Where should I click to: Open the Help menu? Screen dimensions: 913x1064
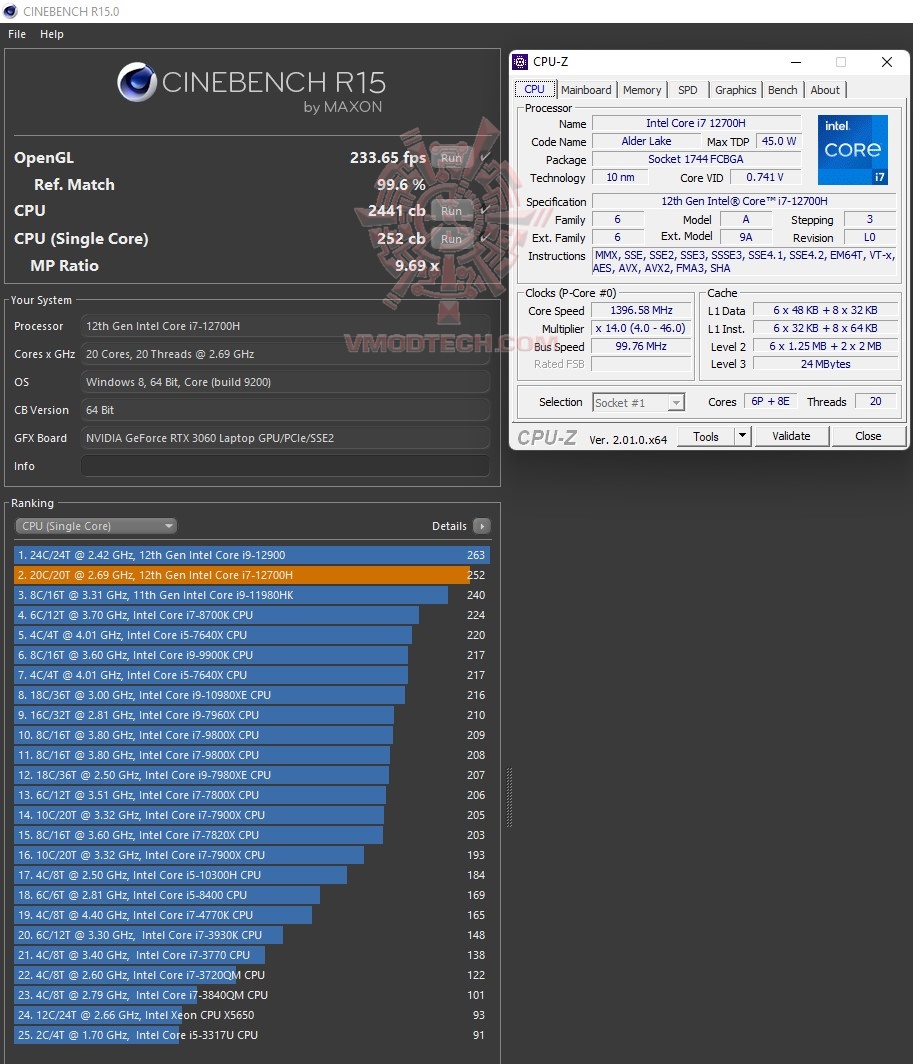tap(52, 34)
